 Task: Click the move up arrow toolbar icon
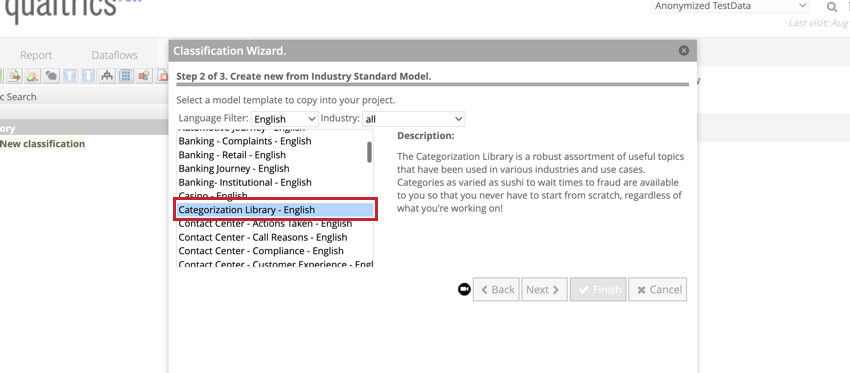(69, 76)
